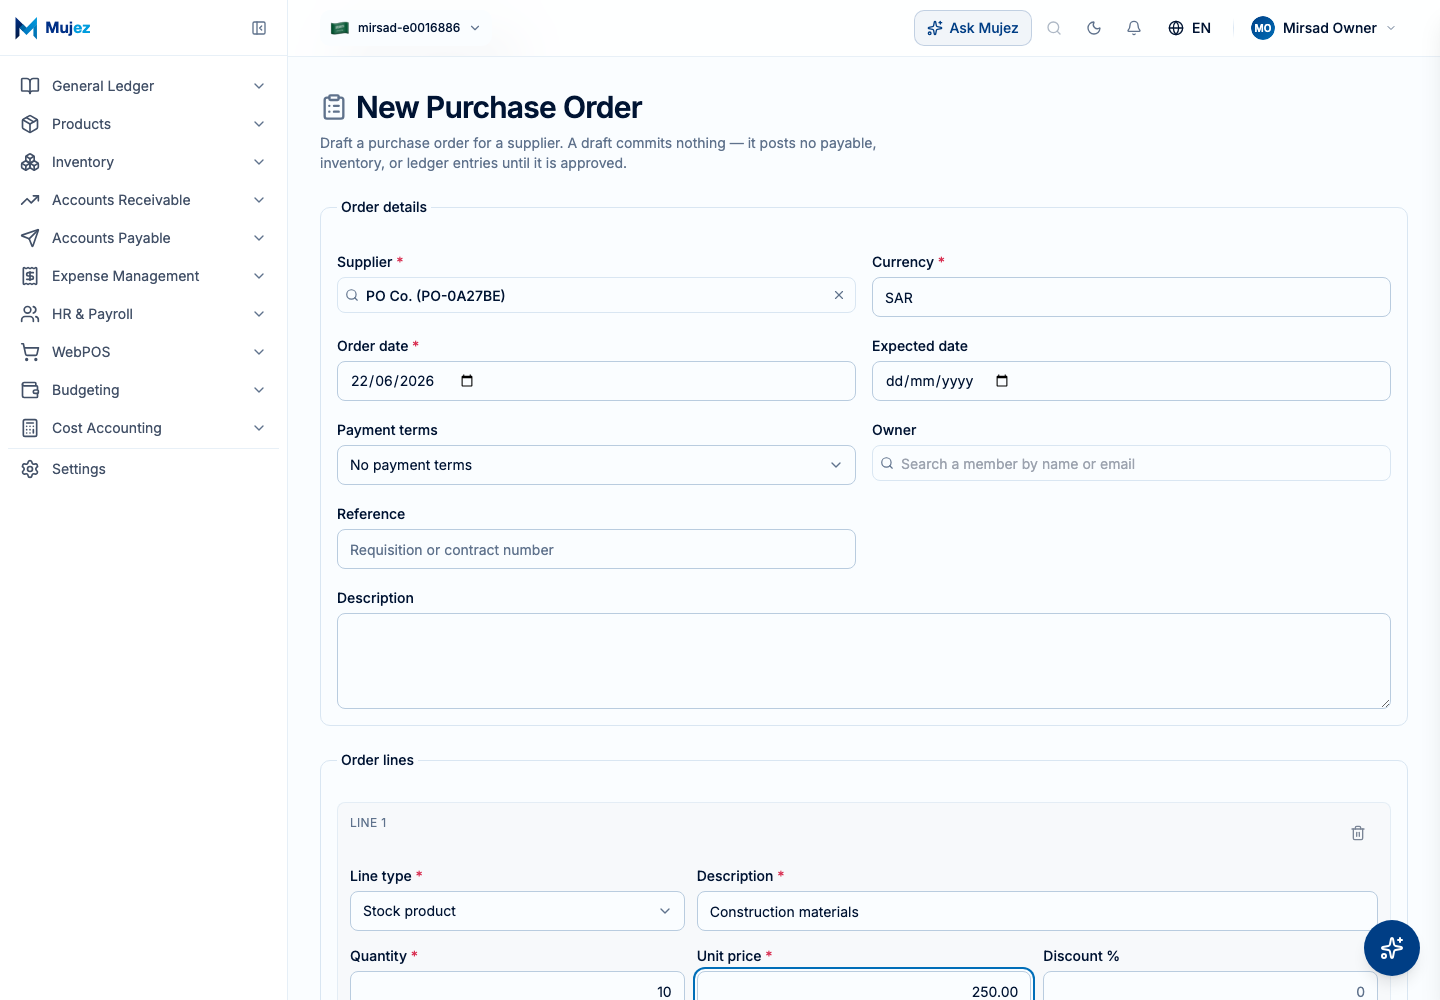
Task: Expand the Cost Accounting chevron
Action: coord(259,428)
